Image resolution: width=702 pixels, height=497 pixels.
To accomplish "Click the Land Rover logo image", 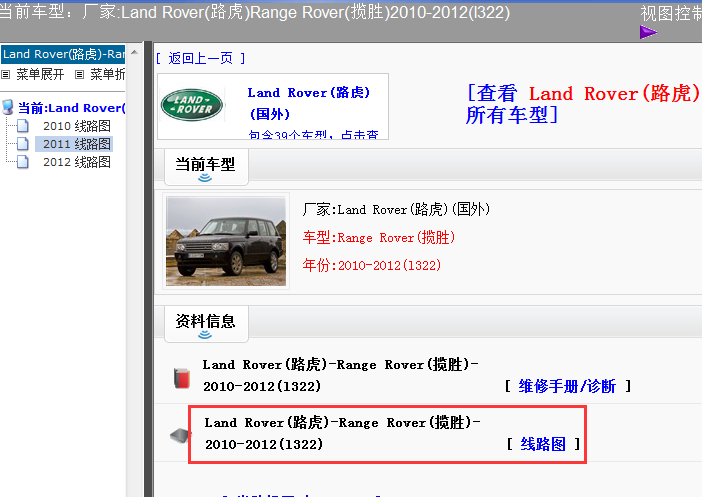I will [192, 105].
